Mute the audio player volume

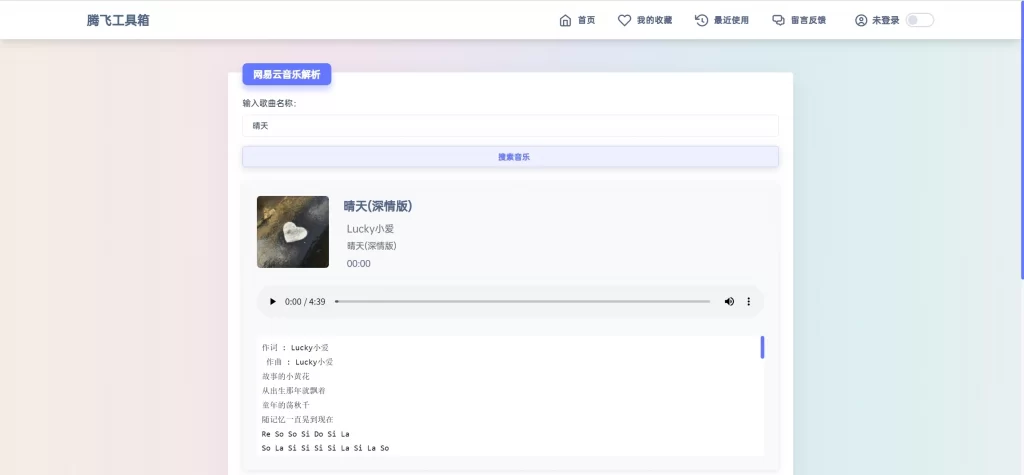[x=729, y=301]
